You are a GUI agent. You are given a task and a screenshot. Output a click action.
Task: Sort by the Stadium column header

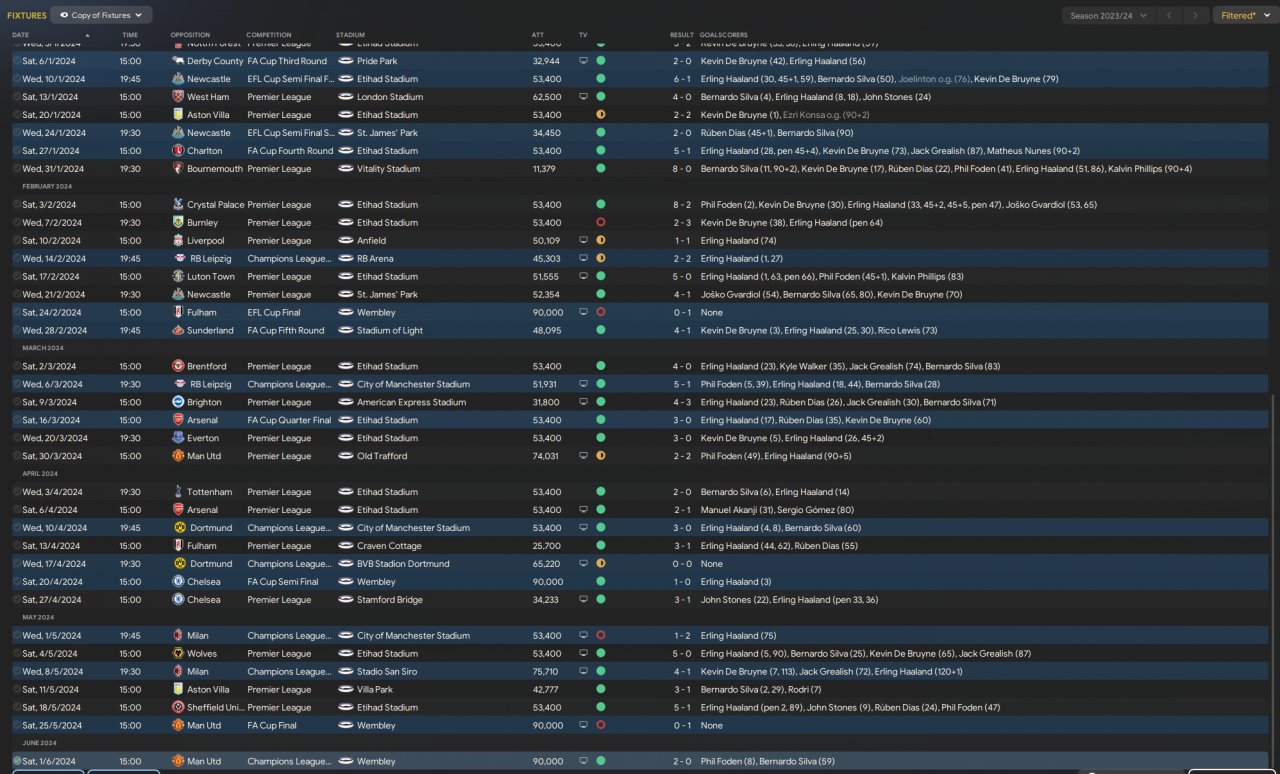coord(350,35)
